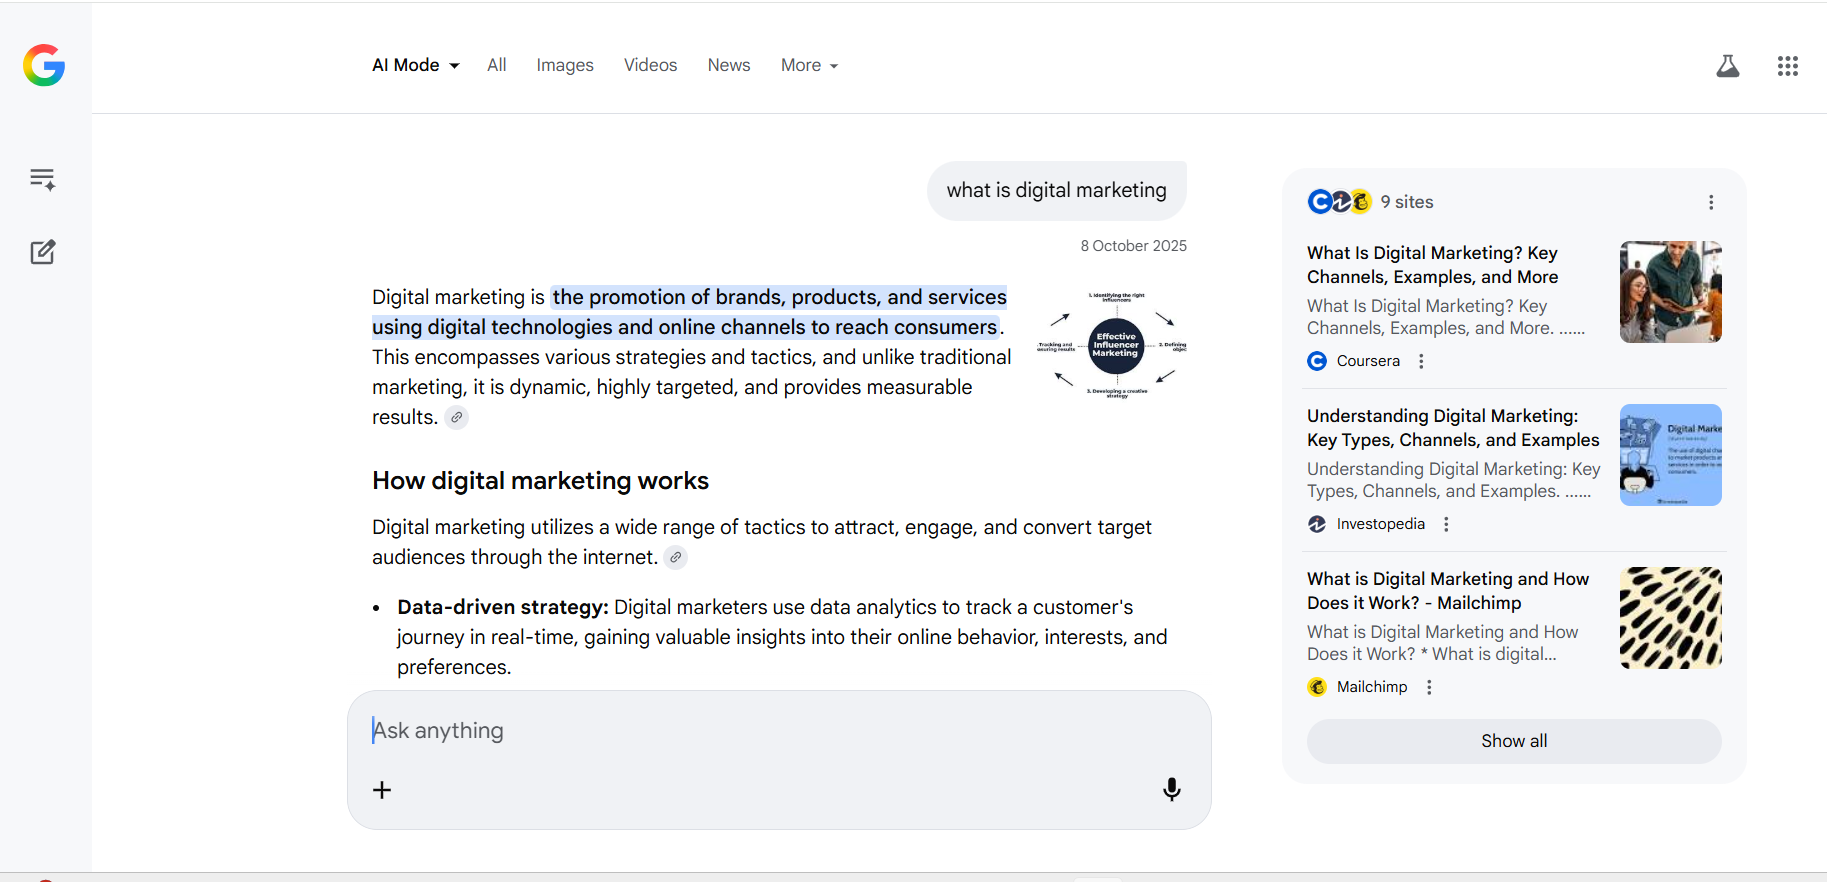Open three-dot menu next to Coursera
This screenshot has width=1827, height=882.
[x=1421, y=361]
